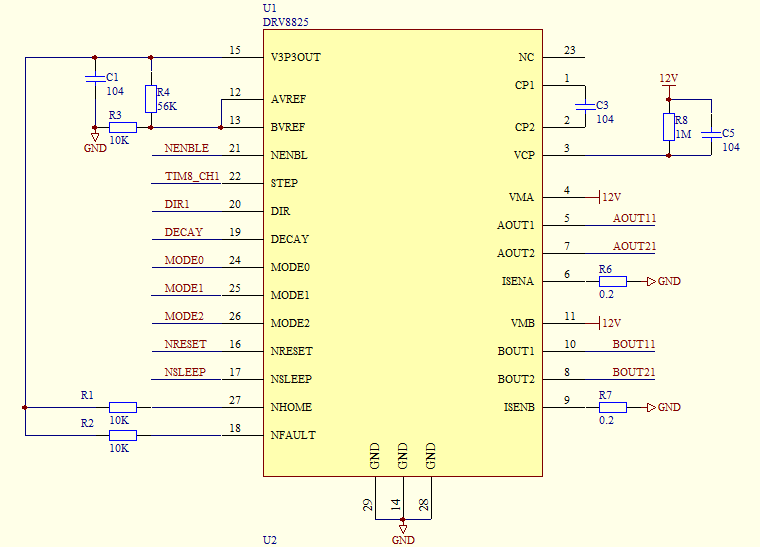This screenshot has height=547, width=760.
Task: Select the MODE1 net label on pin 25 wire
Action: 184,288
